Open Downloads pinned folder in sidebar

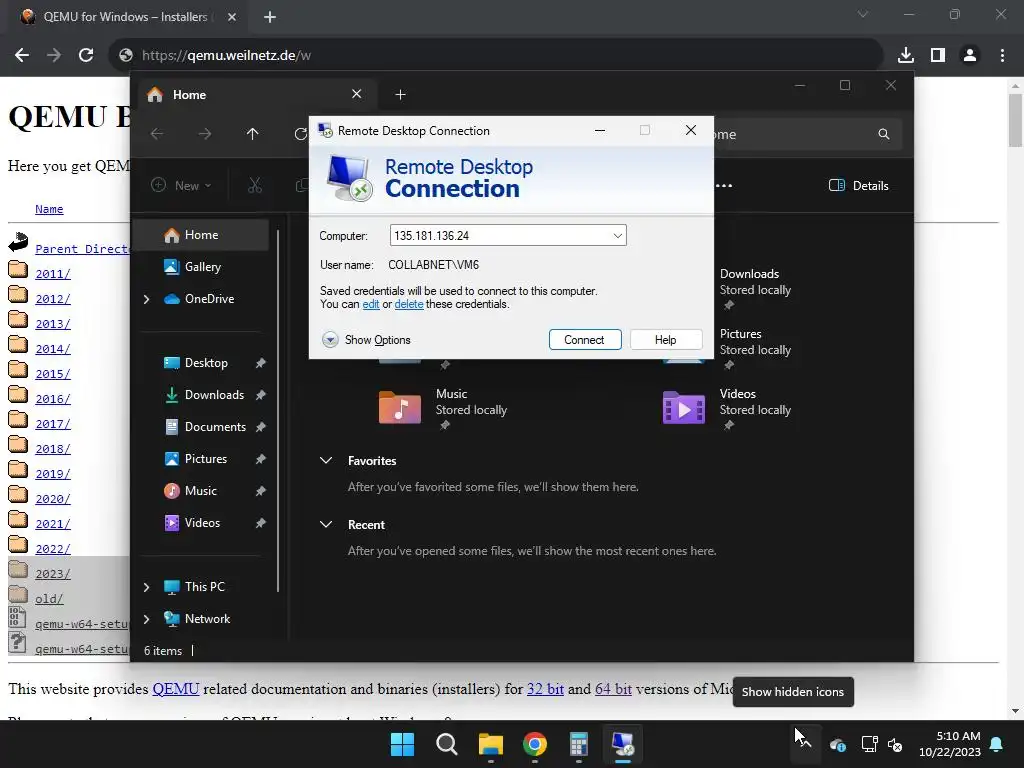point(214,395)
